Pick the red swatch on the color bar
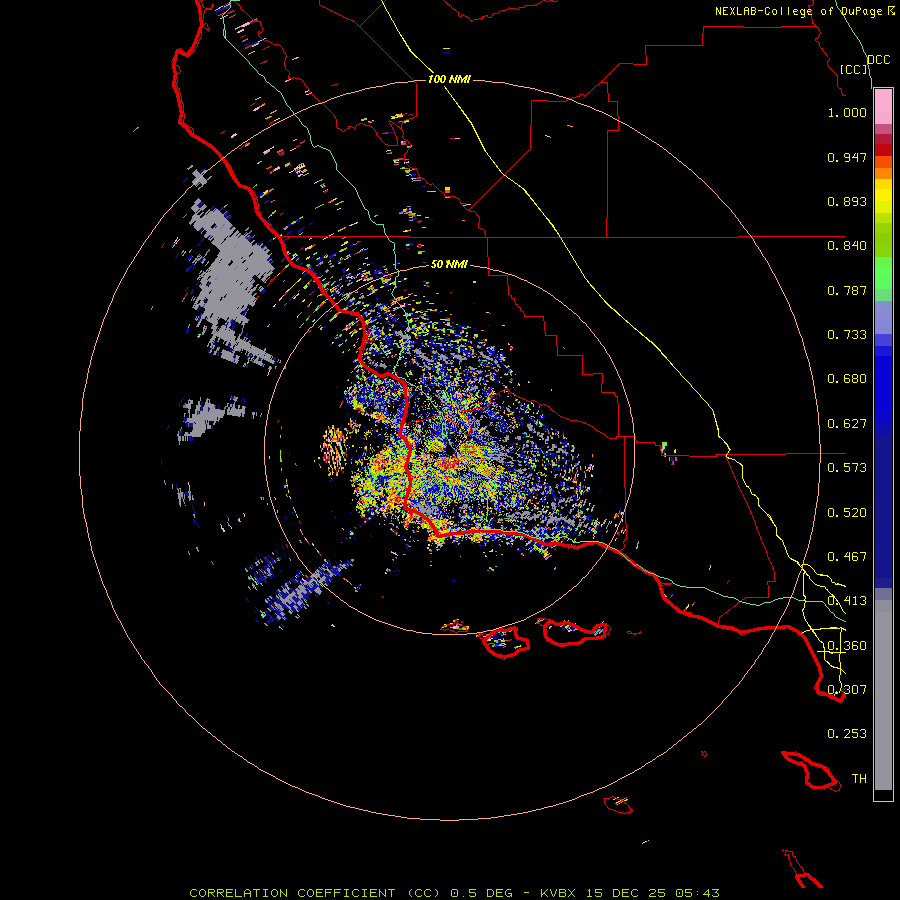Image resolution: width=900 pixels, height=900 pixels. [x=883, y=150]
